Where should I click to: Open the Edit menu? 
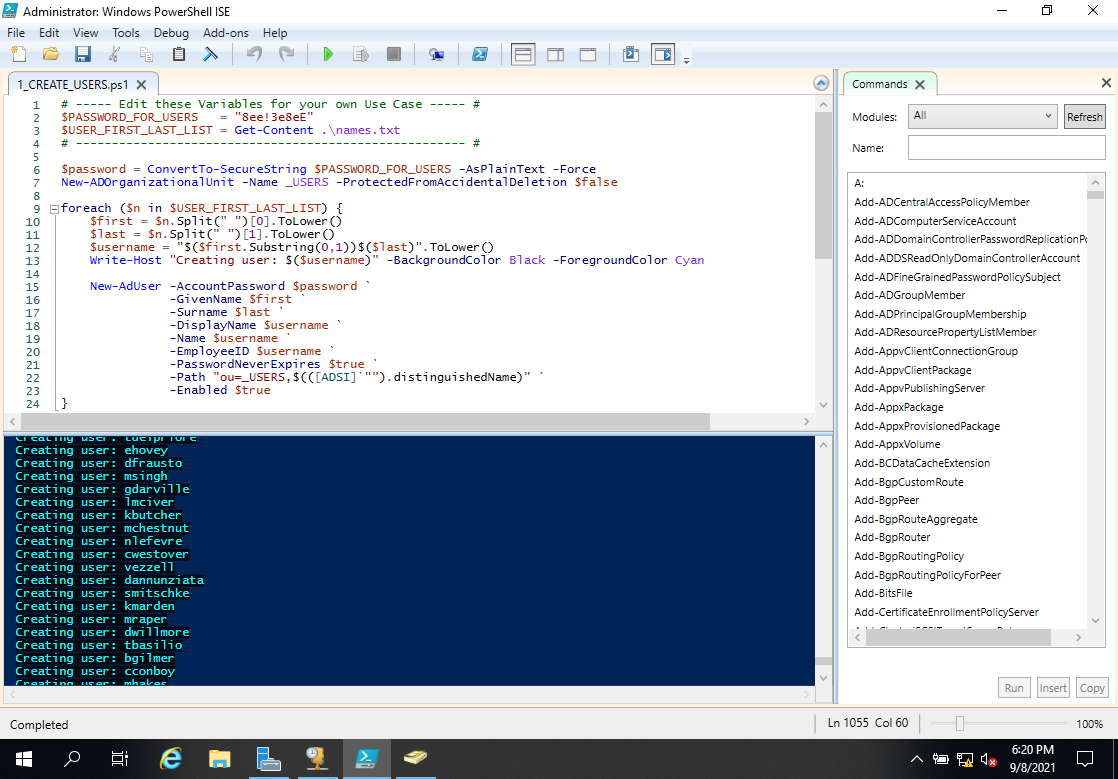pyautogui.click(x=48, y=33)
